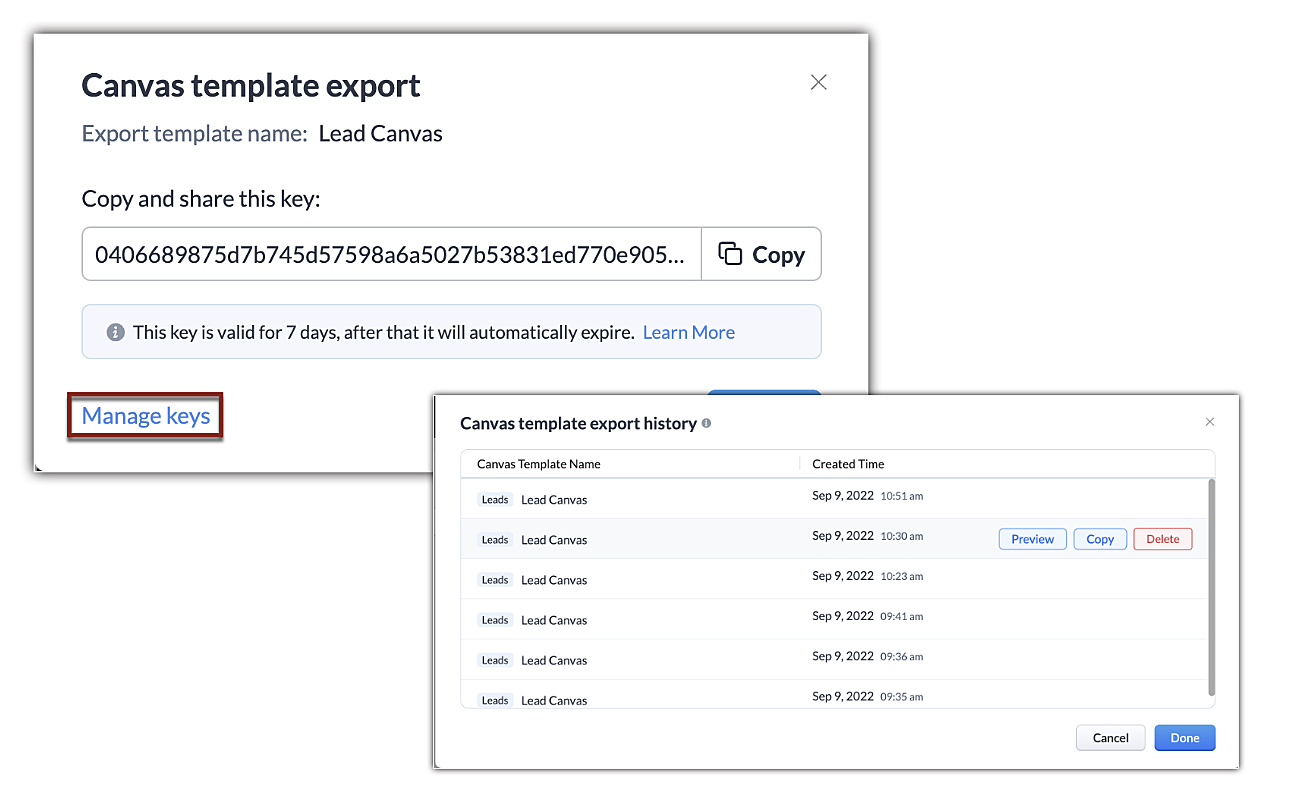
Task: Close the Canvas template export dialog
Action: [x=818, y=83]
